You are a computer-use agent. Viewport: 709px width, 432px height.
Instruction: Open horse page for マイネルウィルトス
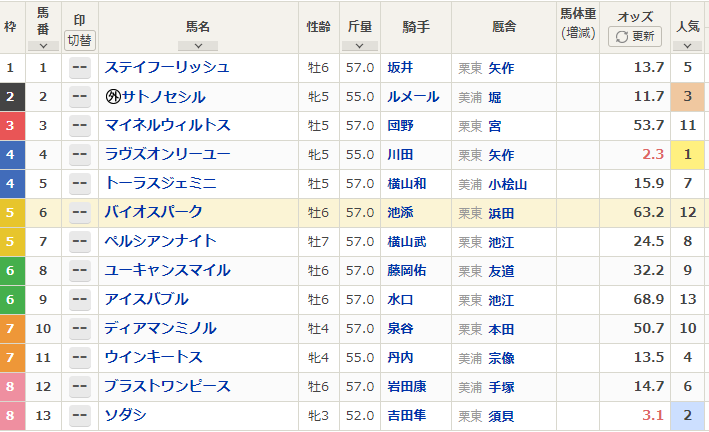pos(167,125)
